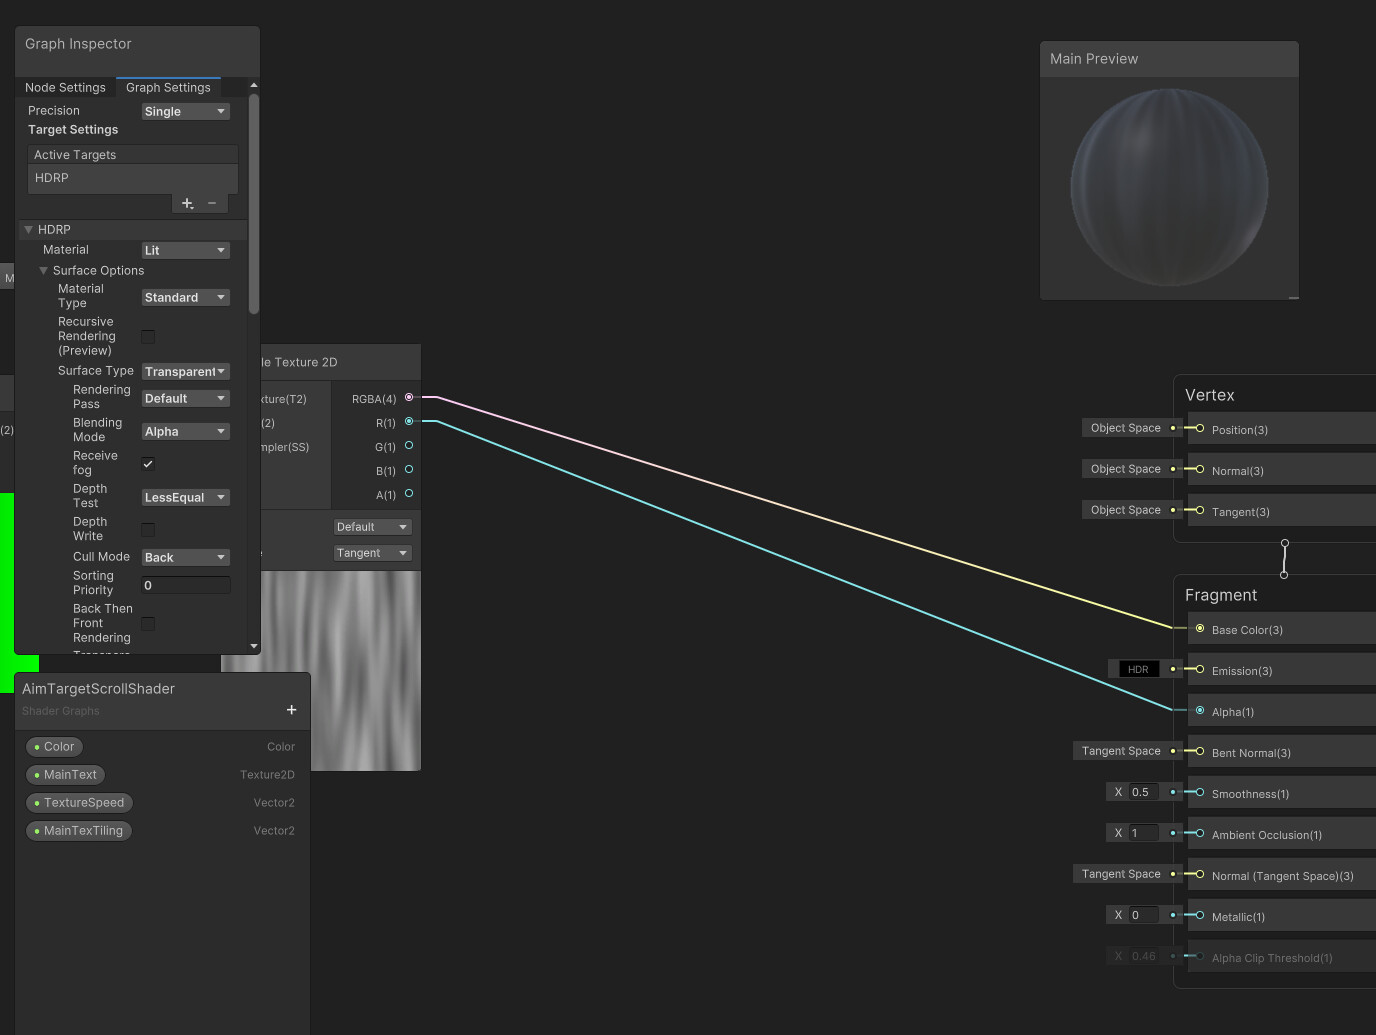Click the Graph Inspector vertical scrollbar
The height and width of the screenshot is (1035, 1376).
click(x=254, y=203)
